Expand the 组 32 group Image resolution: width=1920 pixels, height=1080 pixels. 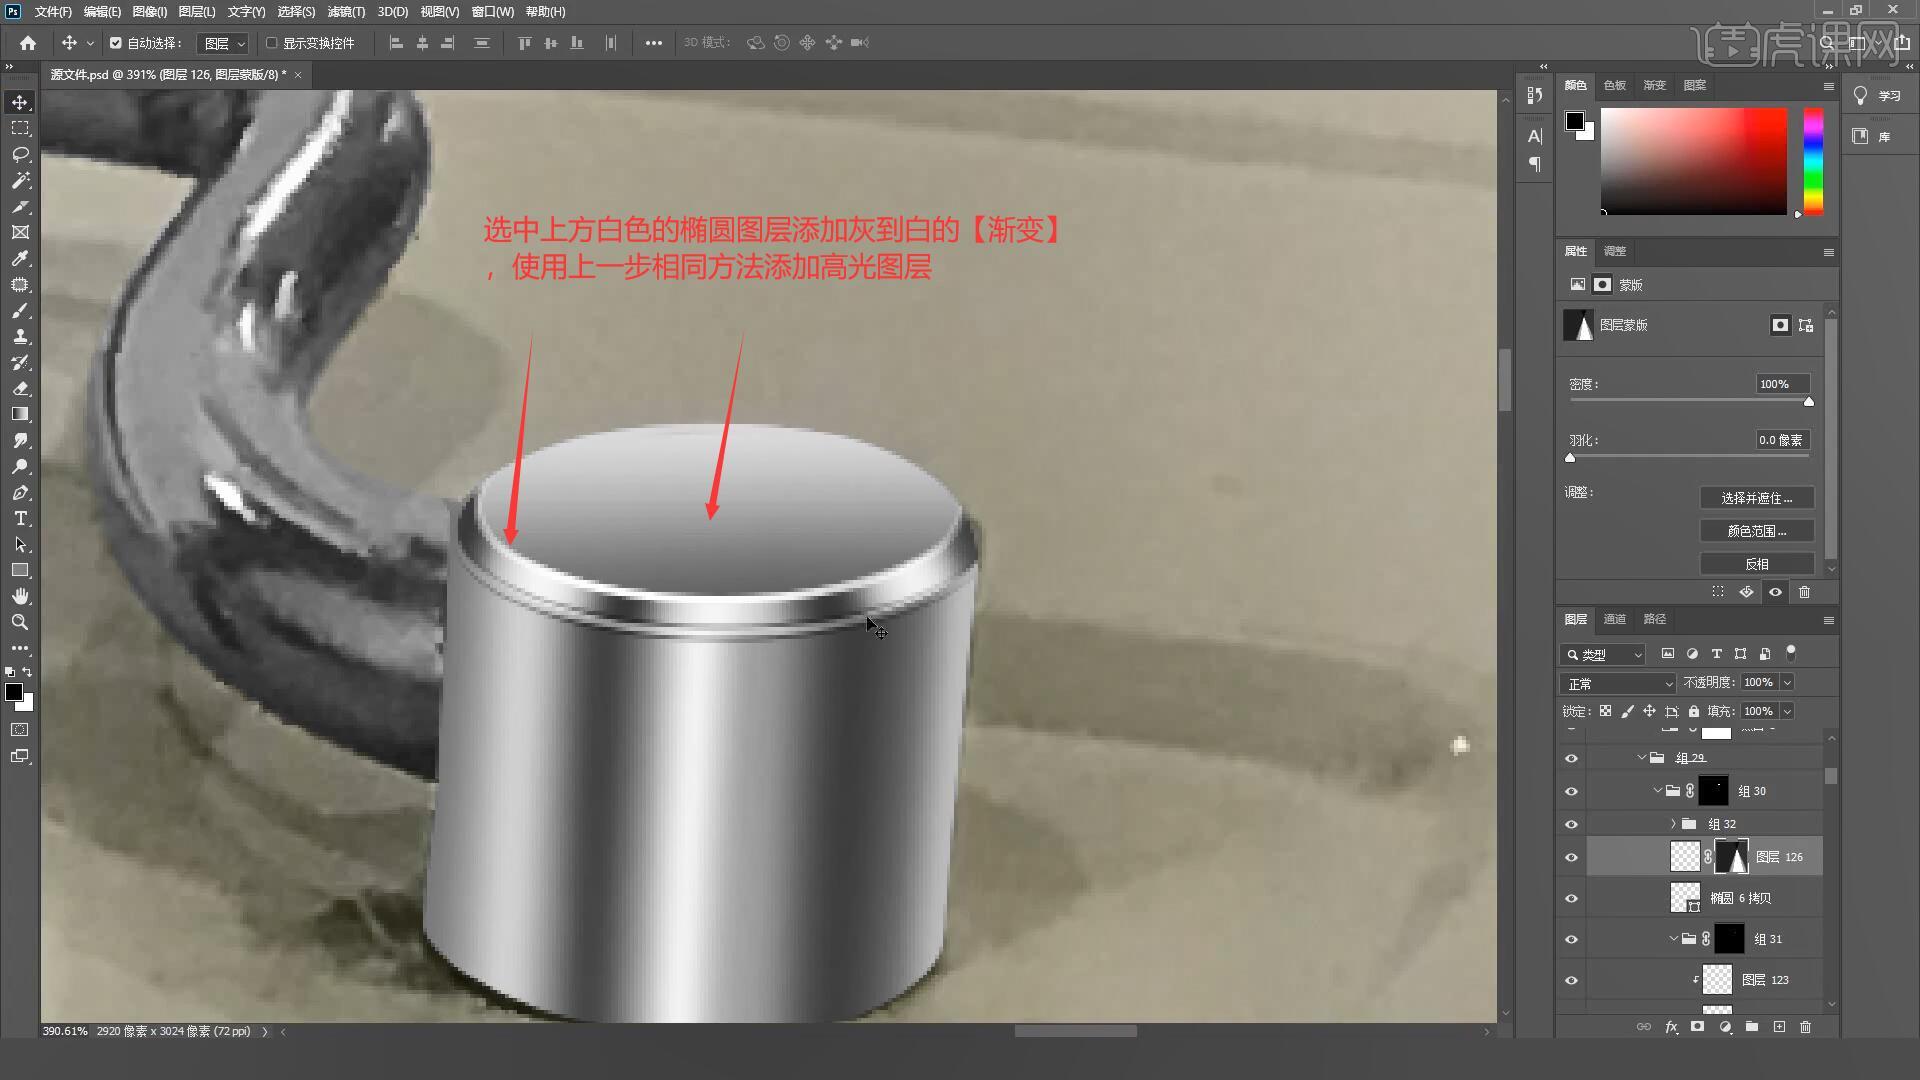(1673, 824)
